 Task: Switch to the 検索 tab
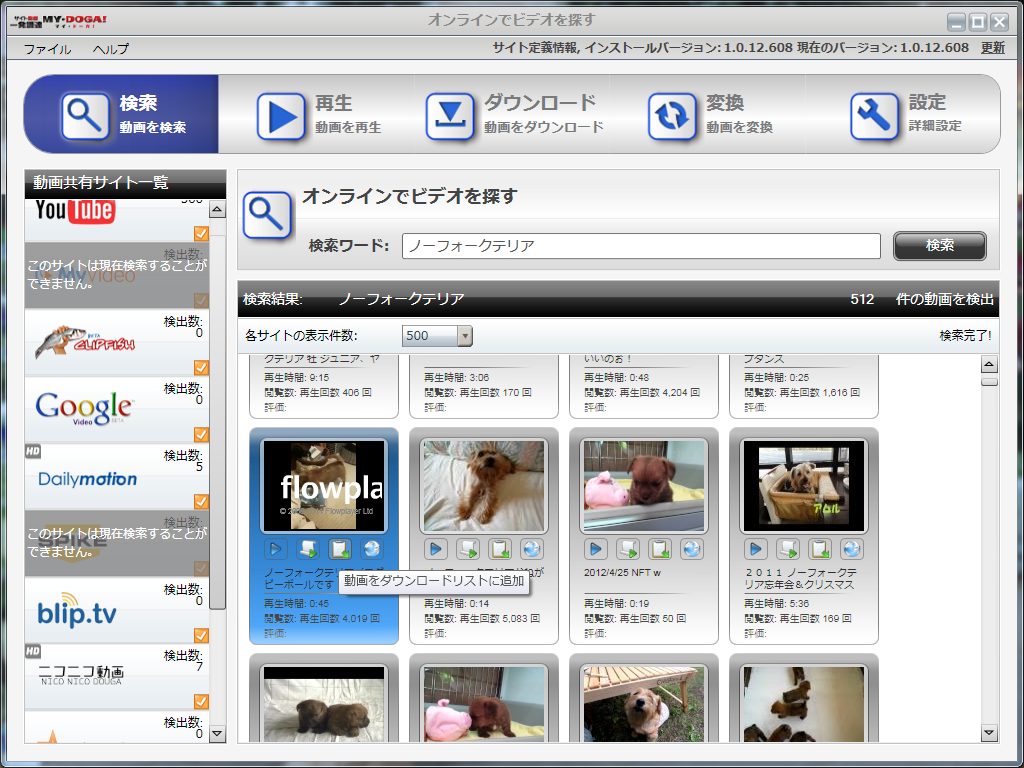(x=121, y=114)
